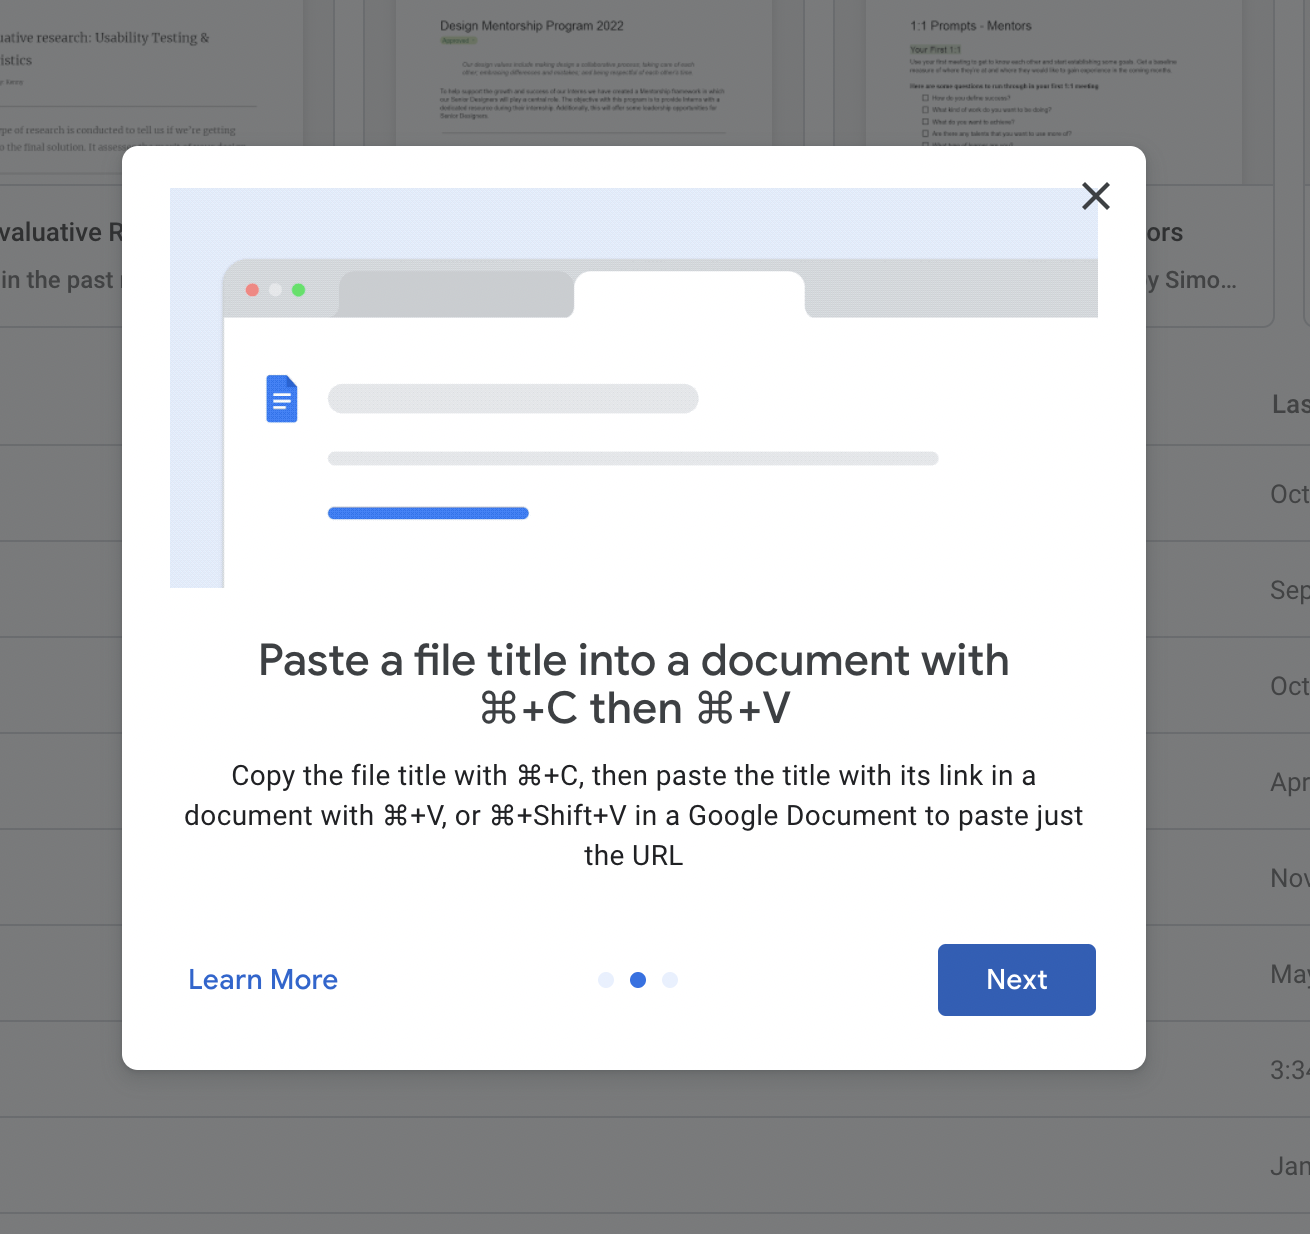Open the Learn More link
1310x1234 pixels.
coord(263,980)
